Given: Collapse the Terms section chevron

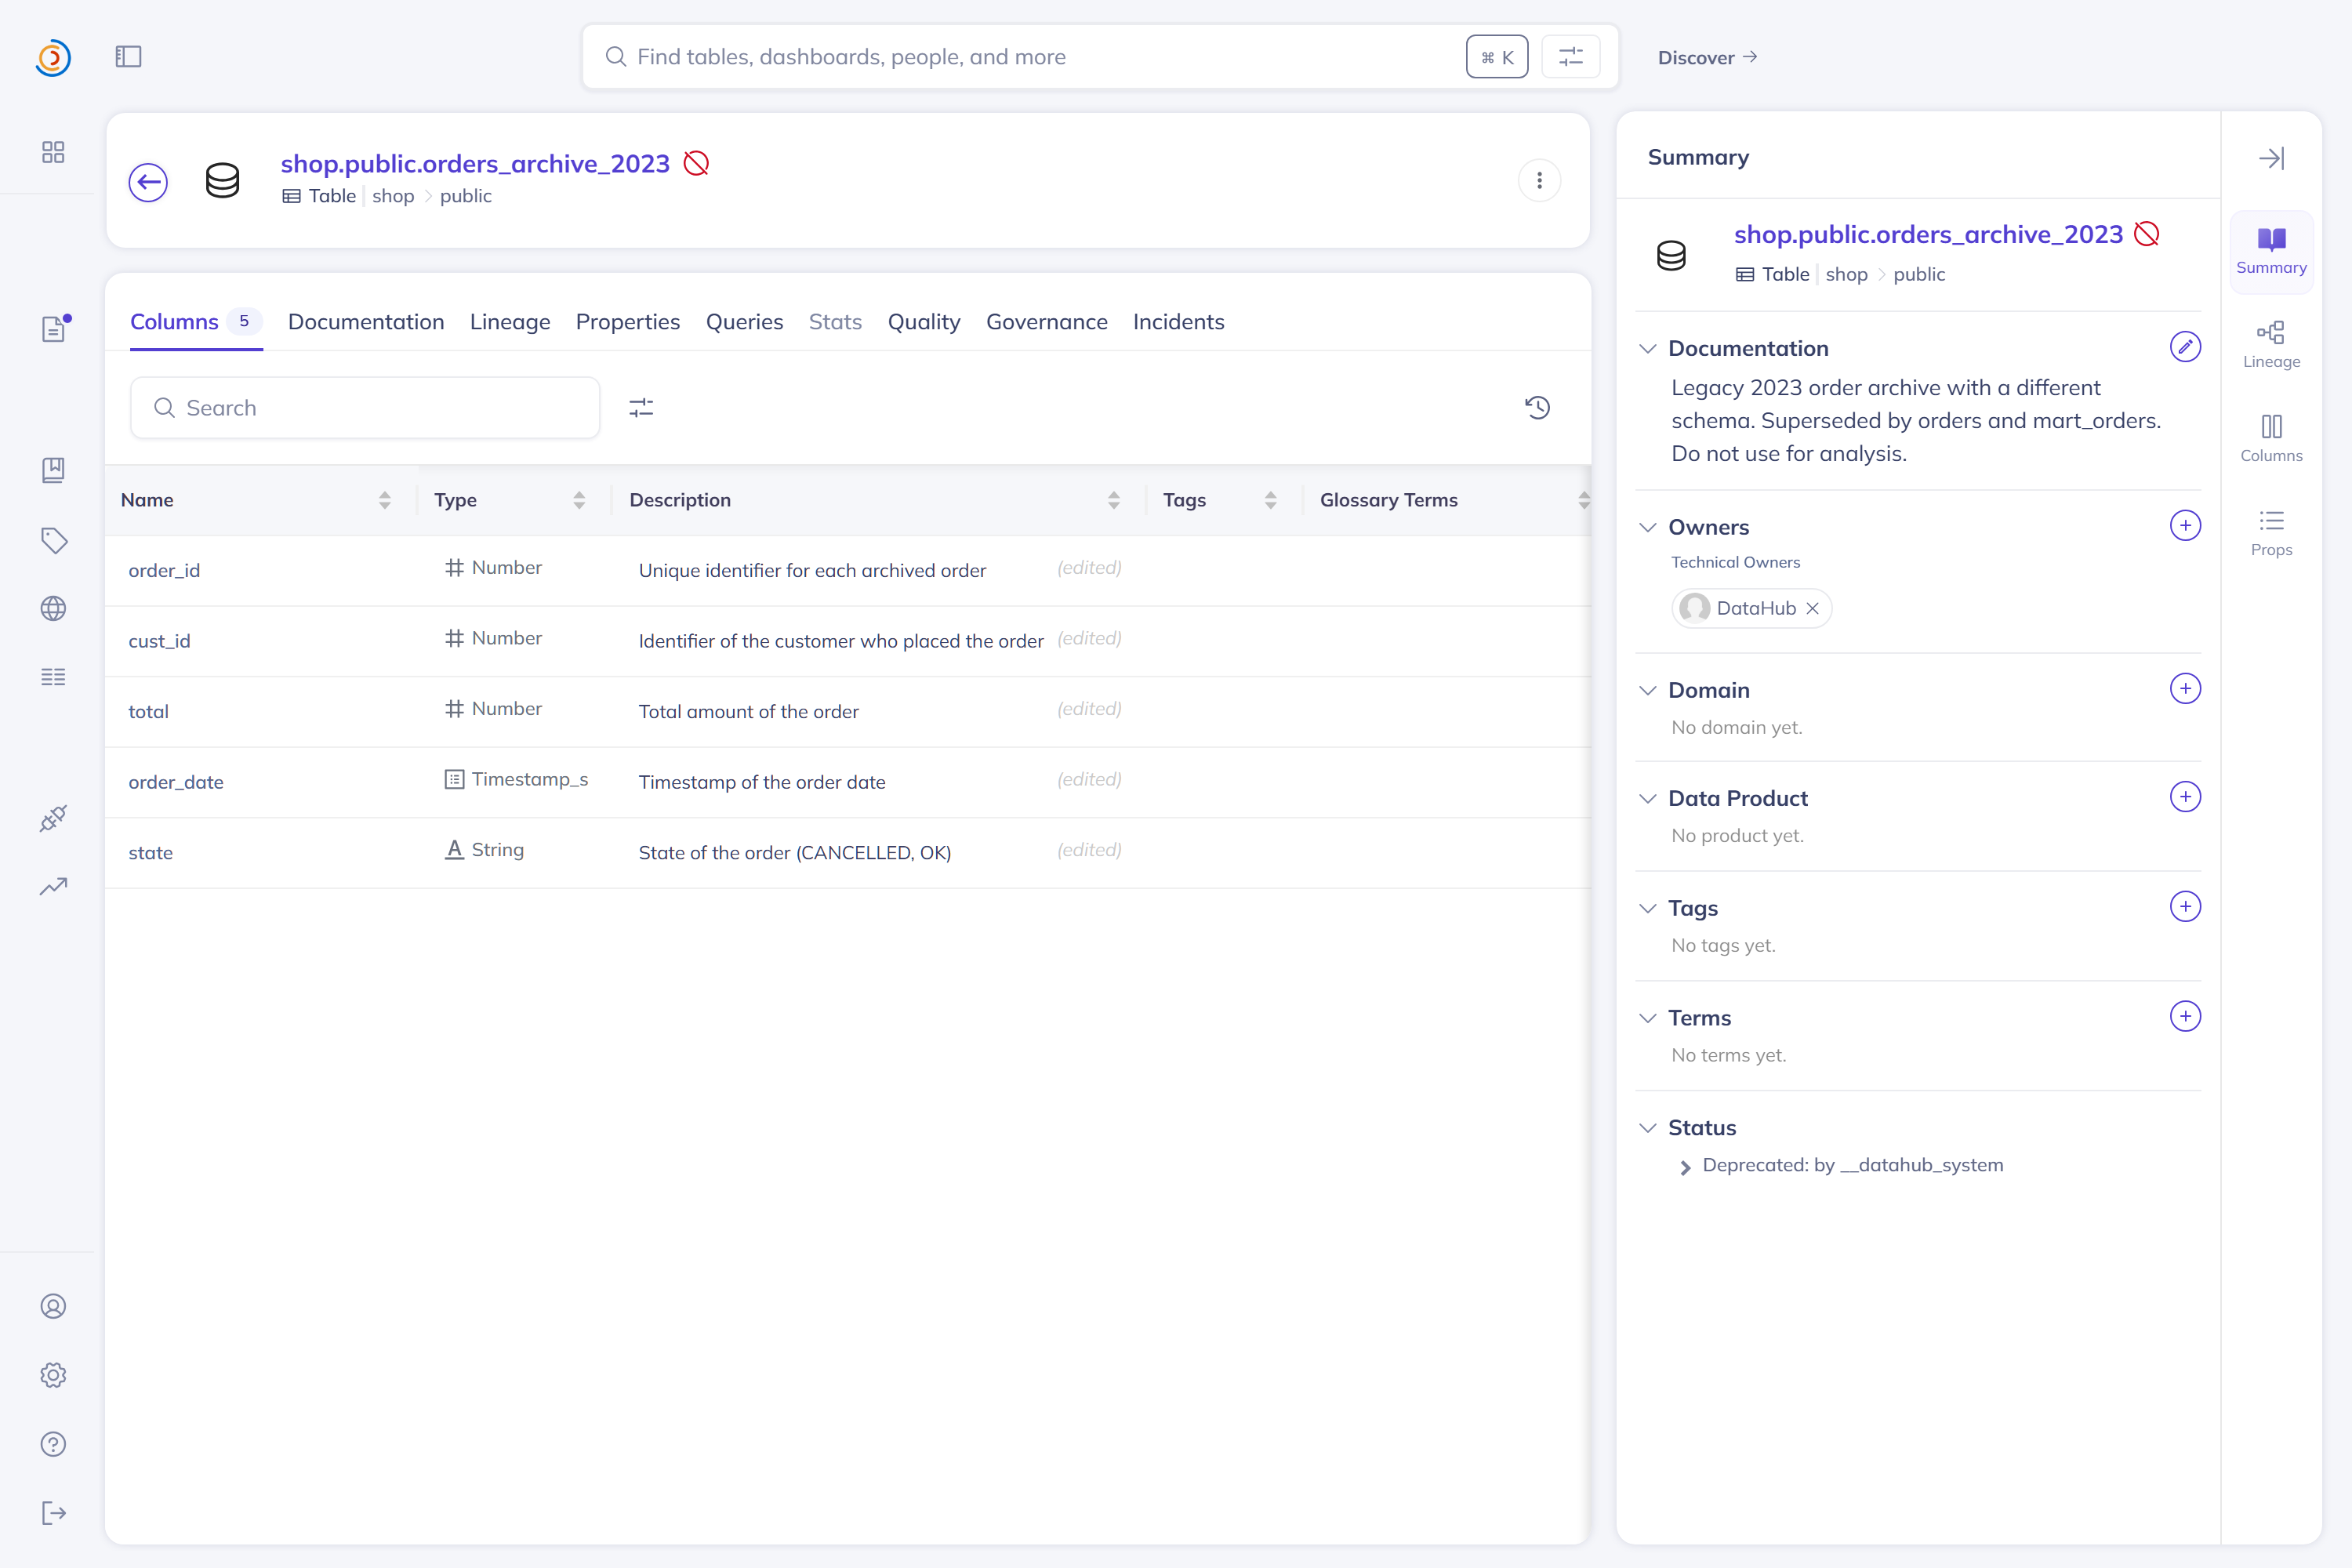Looking at the screenshot, I should click(1648, 1018).
